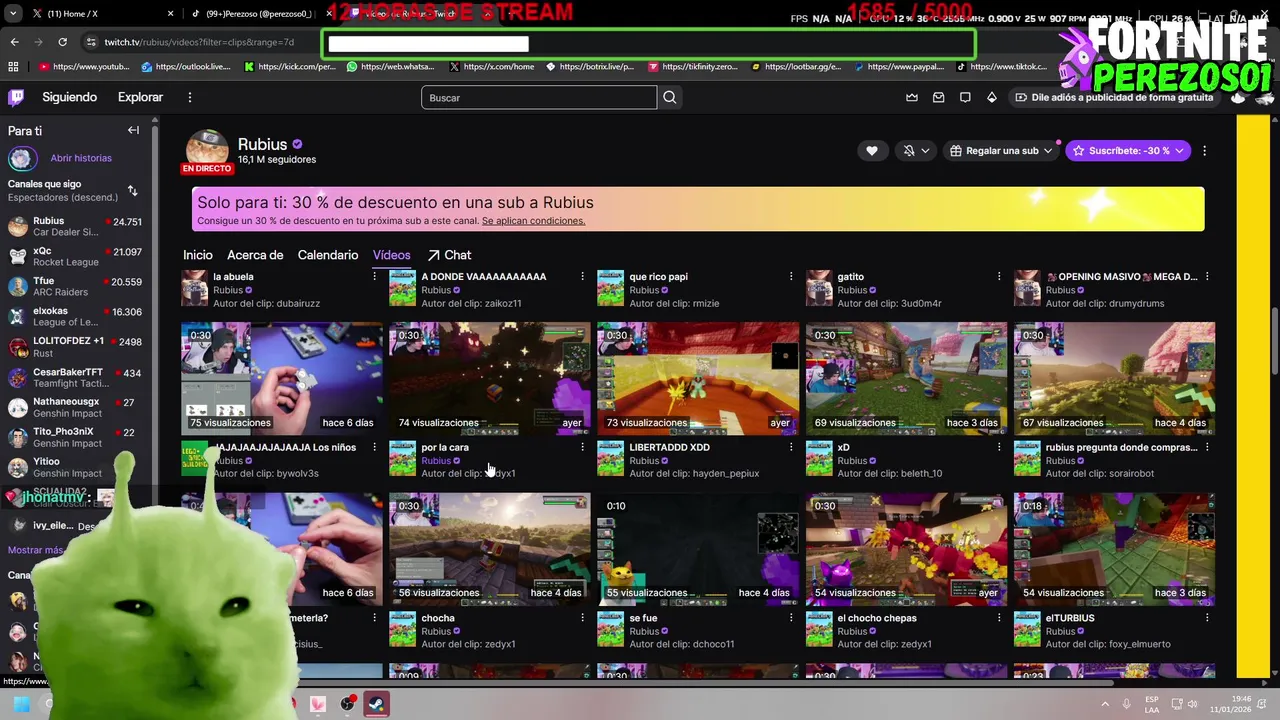Open the browser apps grid icon
The height and width of the screenshot is (720, 1280).
coord(13,67)
